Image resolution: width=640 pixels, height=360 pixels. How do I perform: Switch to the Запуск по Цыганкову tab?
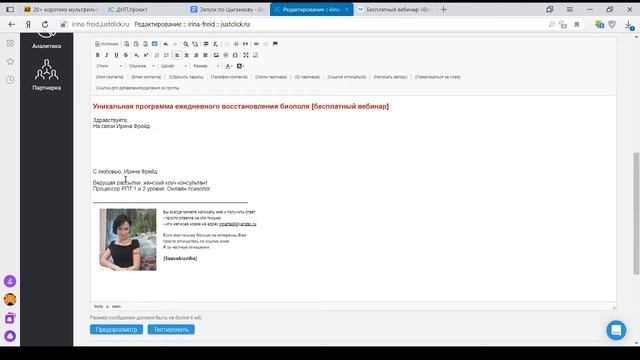(228, 9)
